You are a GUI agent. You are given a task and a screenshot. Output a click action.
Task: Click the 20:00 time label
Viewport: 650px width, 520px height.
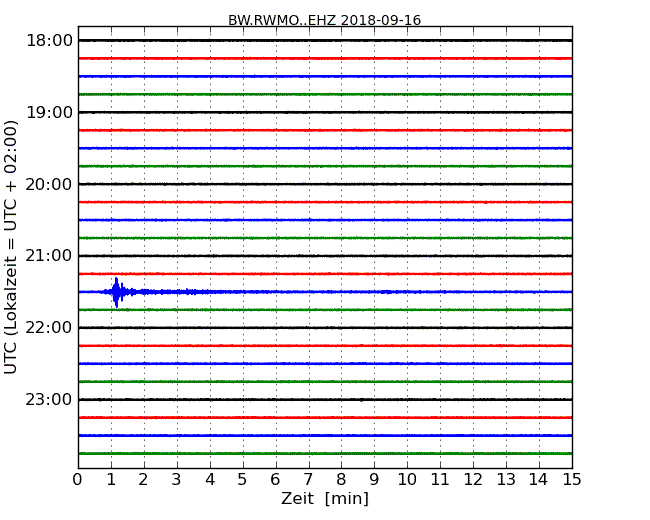[49, 184]
